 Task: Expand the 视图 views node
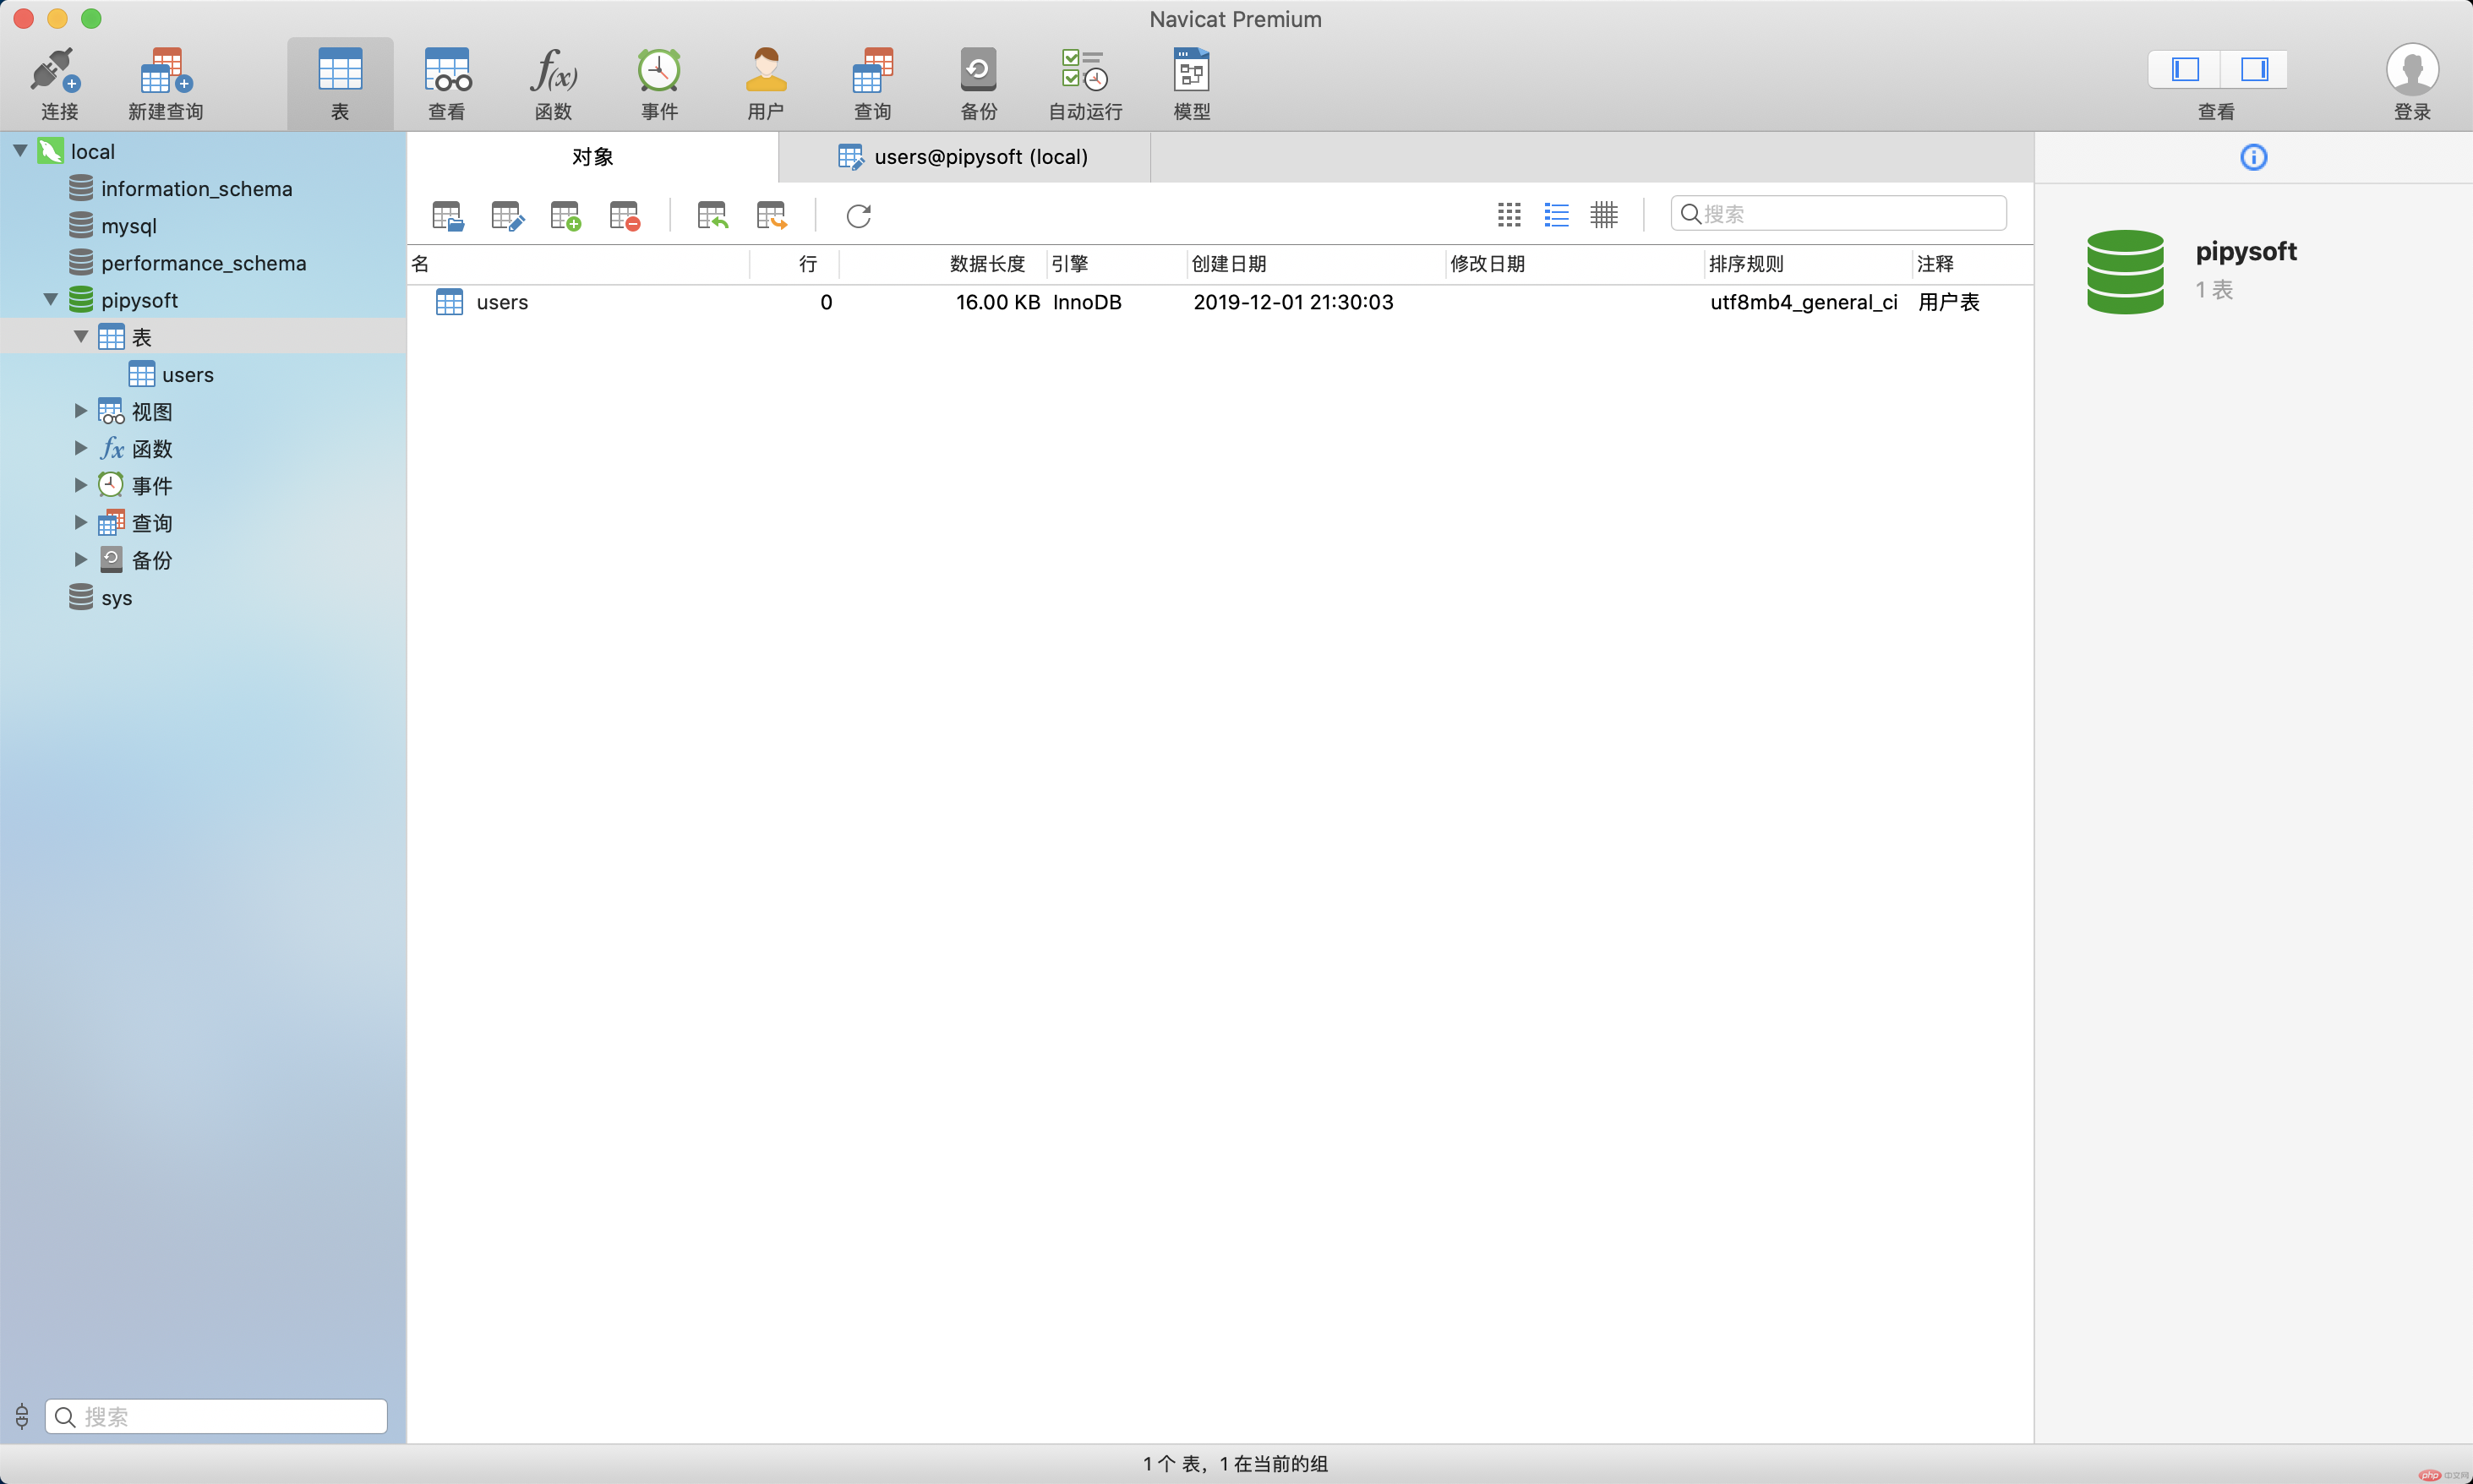click(81, 411)
